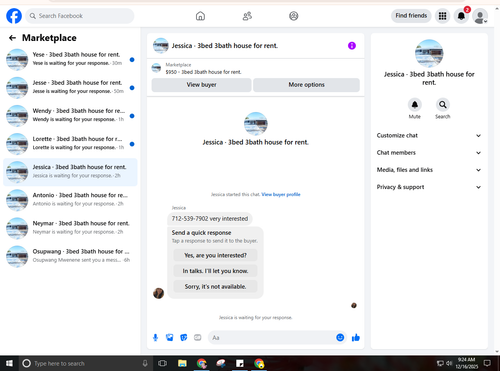
Task: Select the Jessica conversation in the list
Action: pyautogui.click(x=70, y=172)
